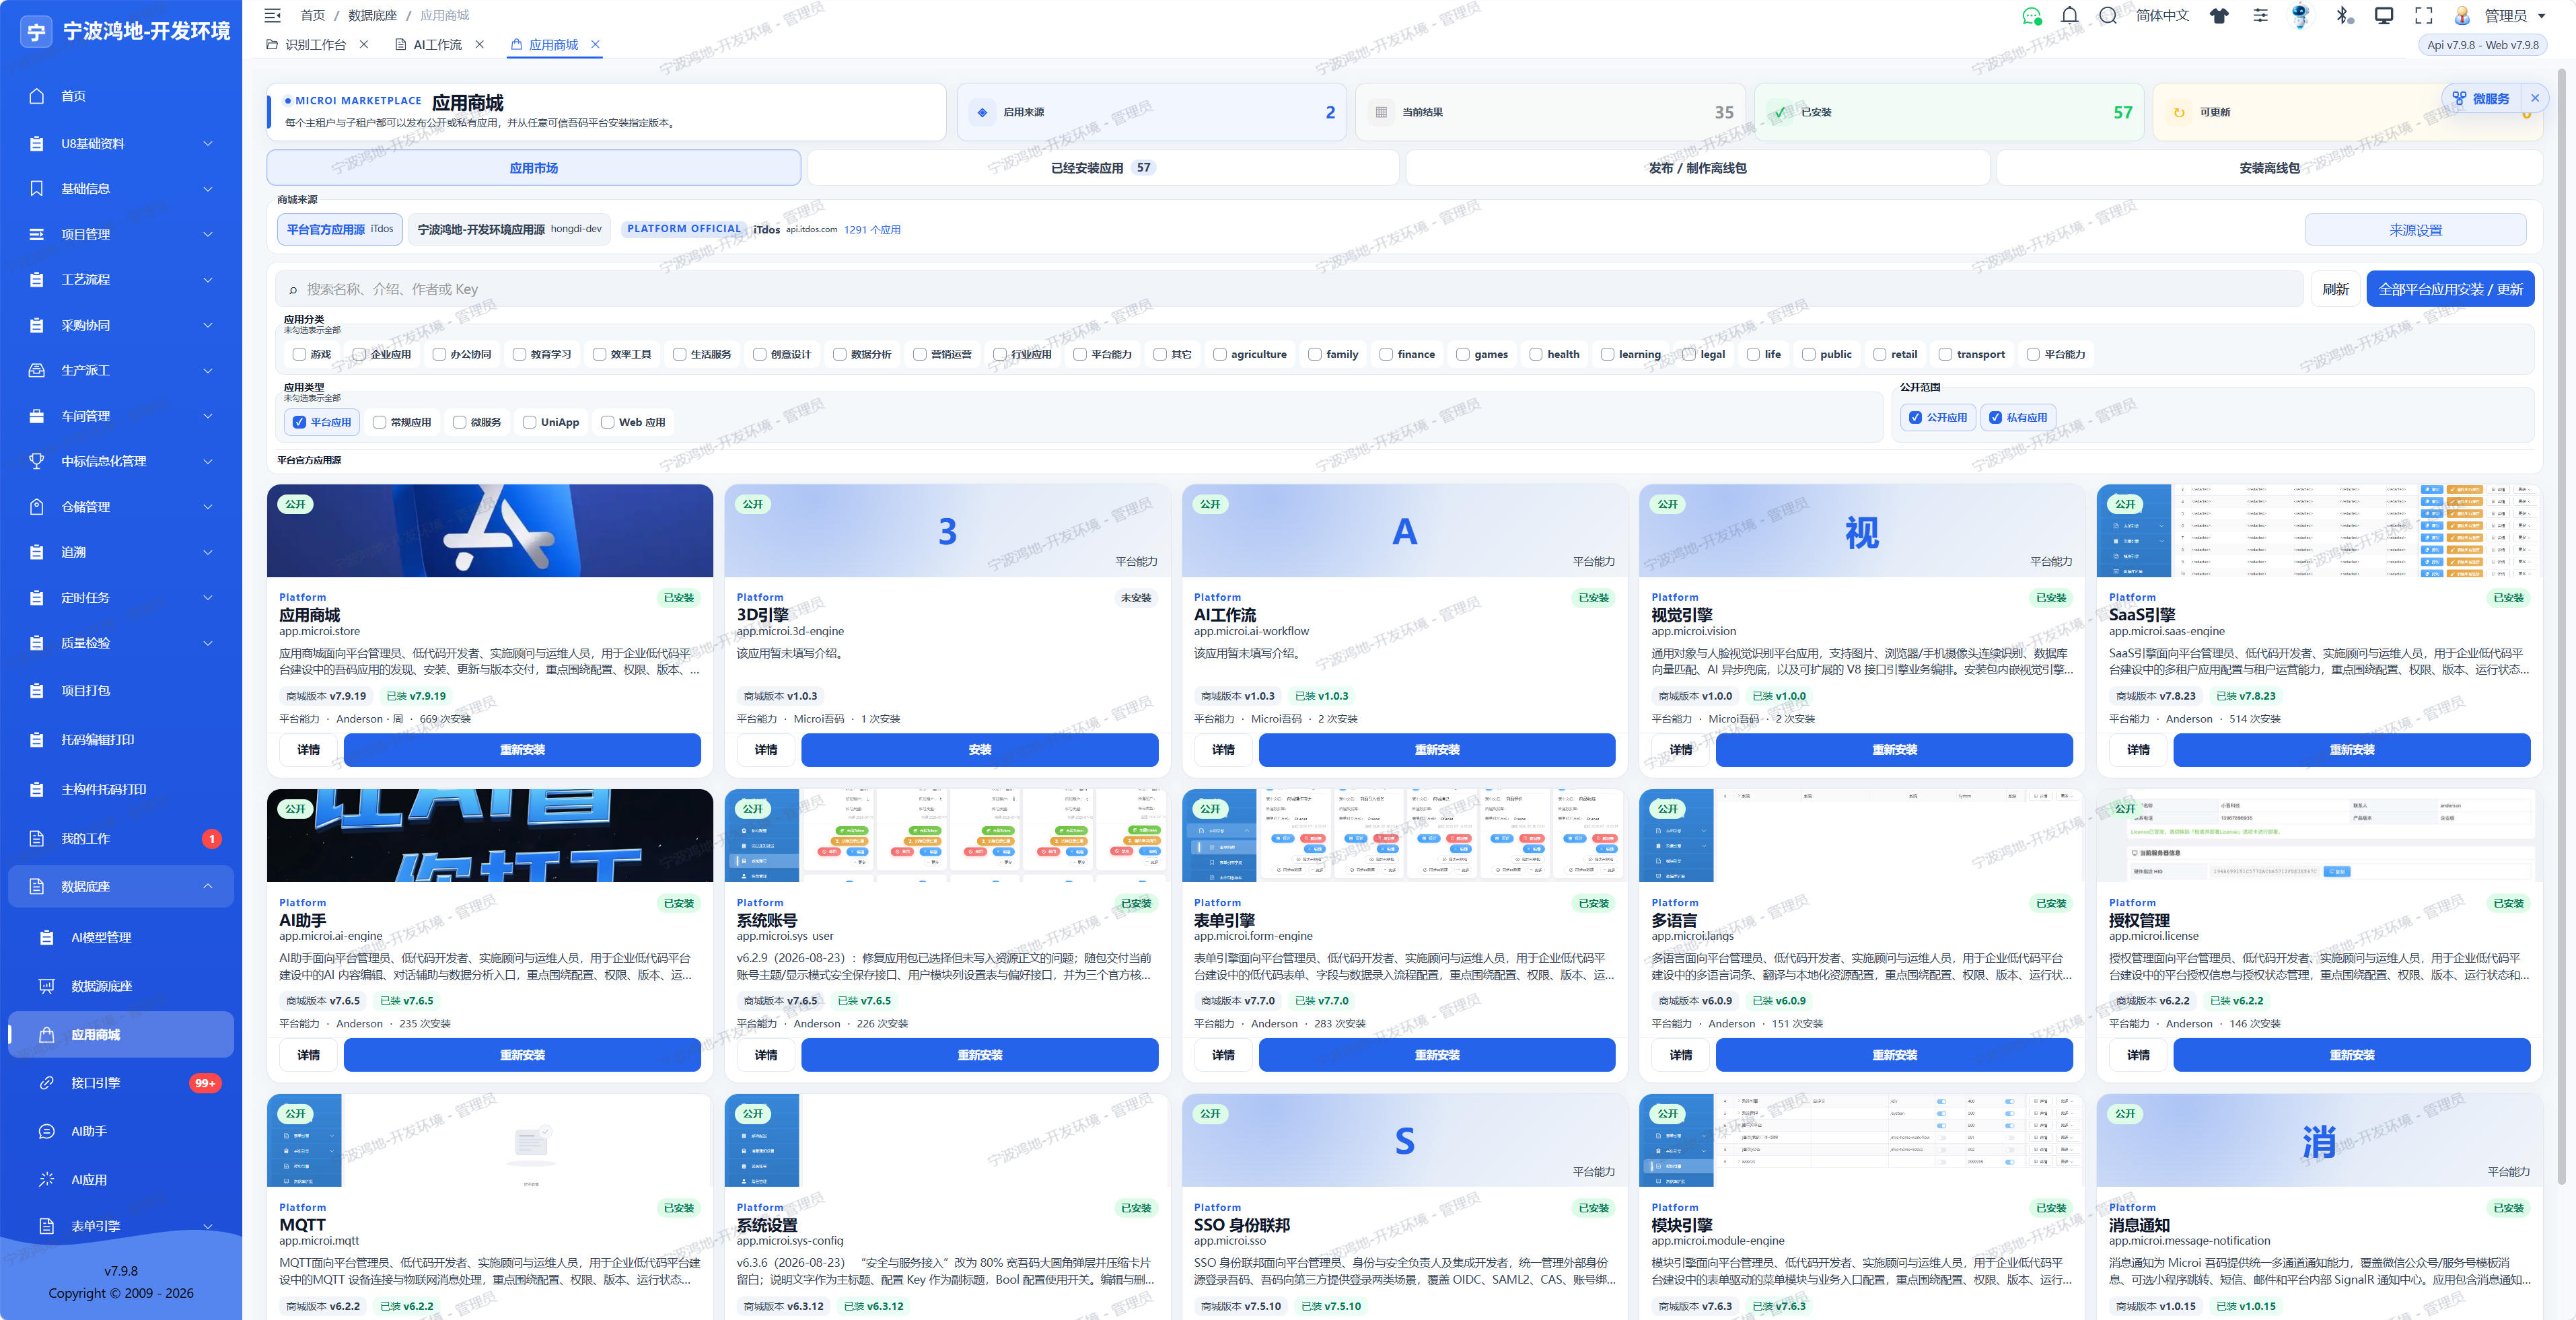The image size is (2576, 1320).
Task: Click the 接口引擎 link icon
Action: point(46,1083)
